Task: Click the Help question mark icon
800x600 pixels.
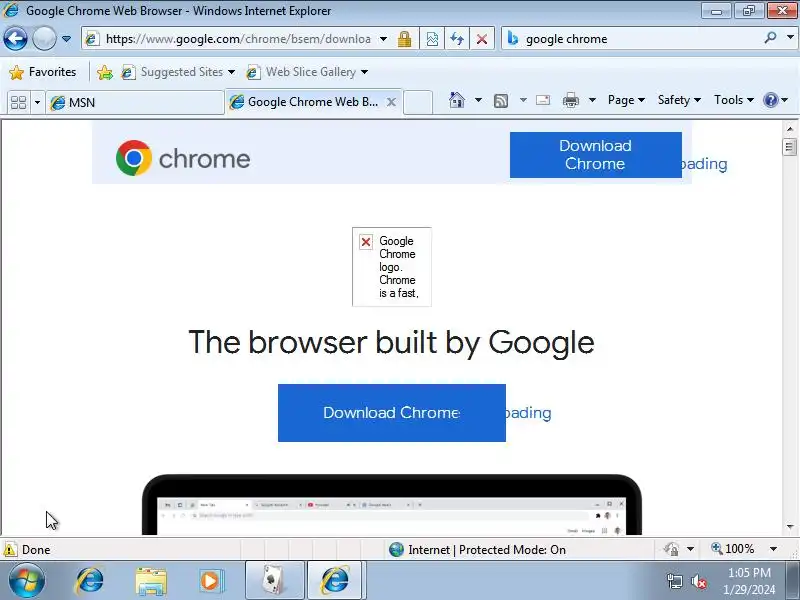Action: 770,100
